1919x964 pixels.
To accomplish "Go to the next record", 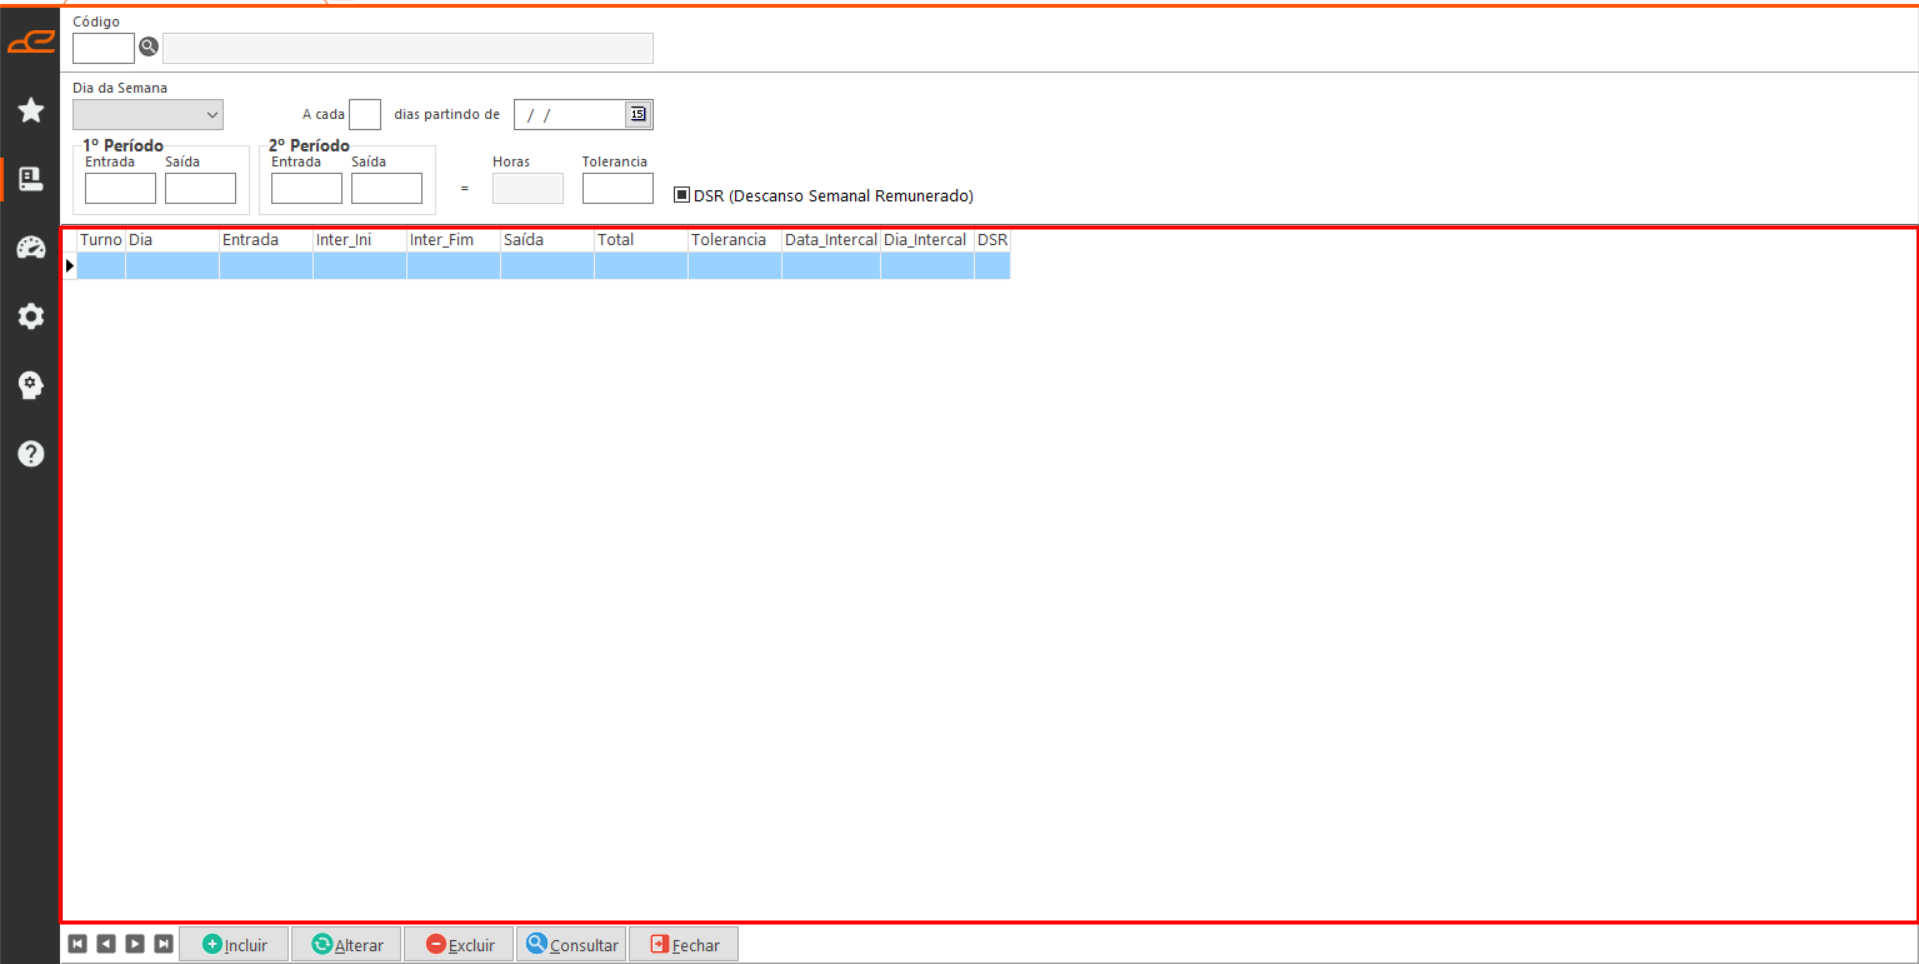I will point(135,944).
